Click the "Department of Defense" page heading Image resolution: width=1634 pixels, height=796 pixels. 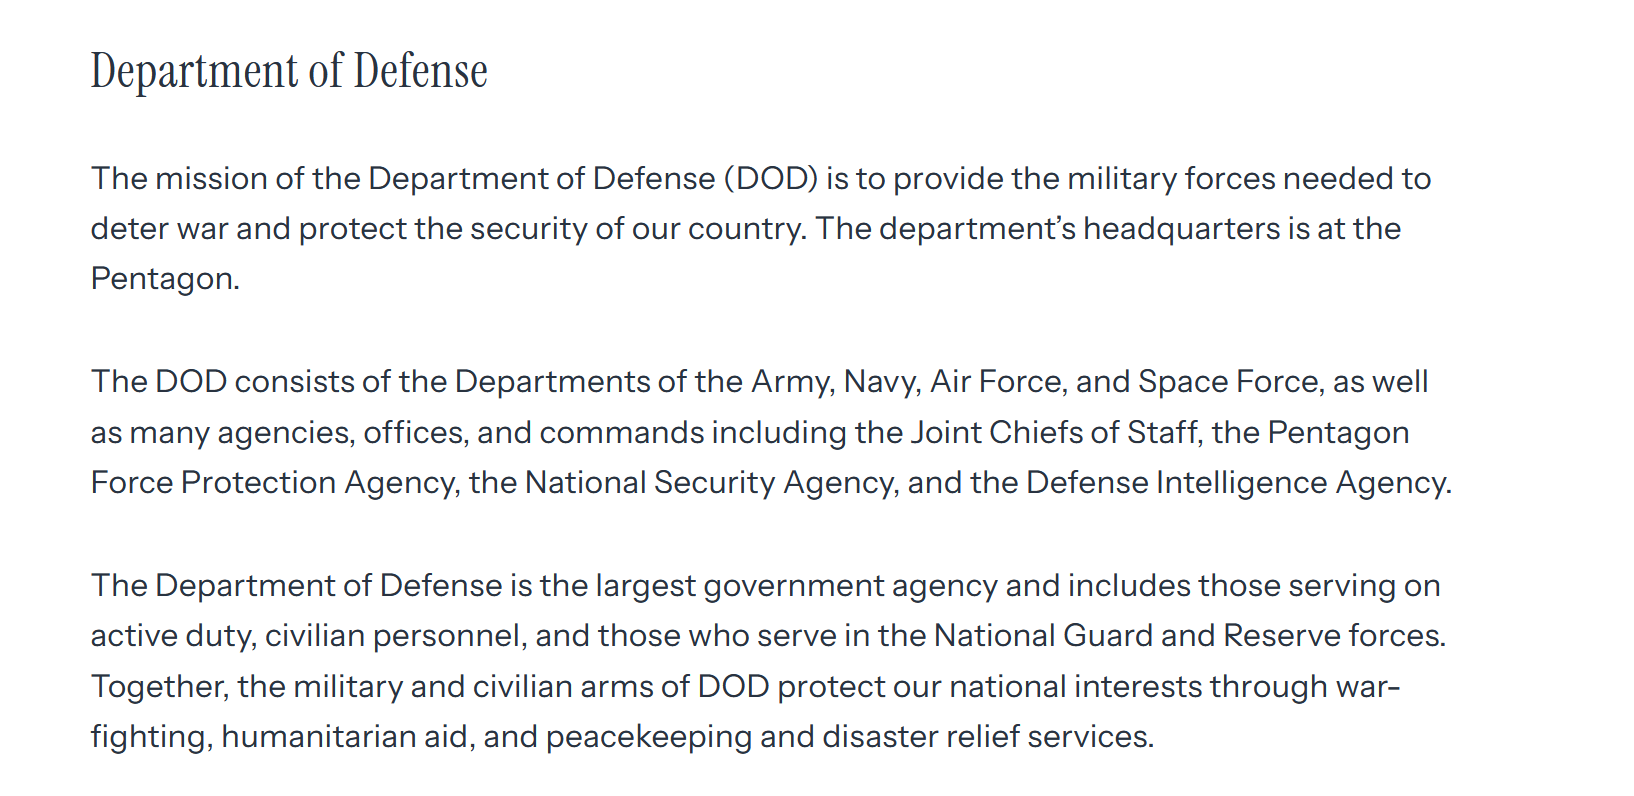pos(289,71)
